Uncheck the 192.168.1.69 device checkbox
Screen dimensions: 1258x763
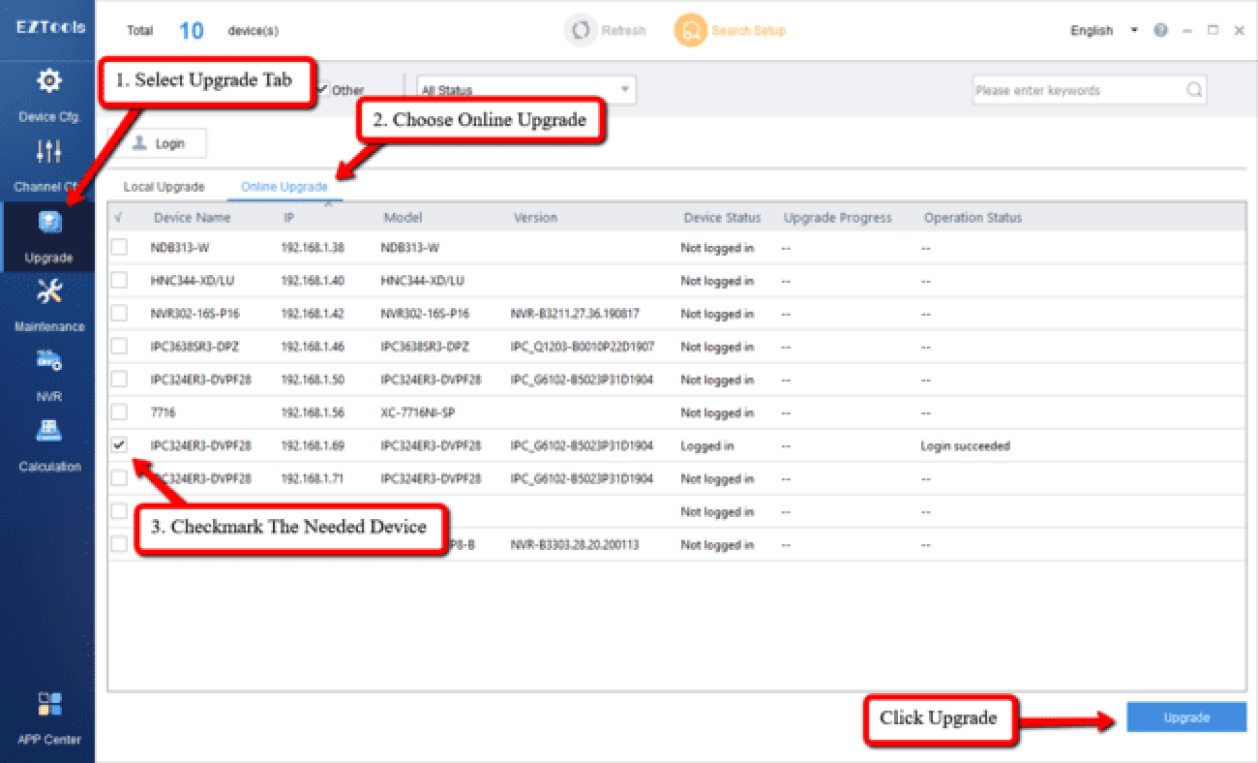(119, 446)
